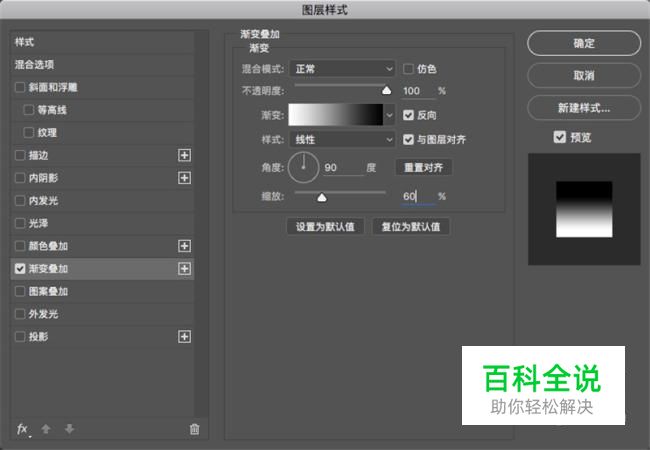Click the 不透明度 opacity slider handle
Image resolution: width=650 pixels, height=450 pixels.
[386, 90]
